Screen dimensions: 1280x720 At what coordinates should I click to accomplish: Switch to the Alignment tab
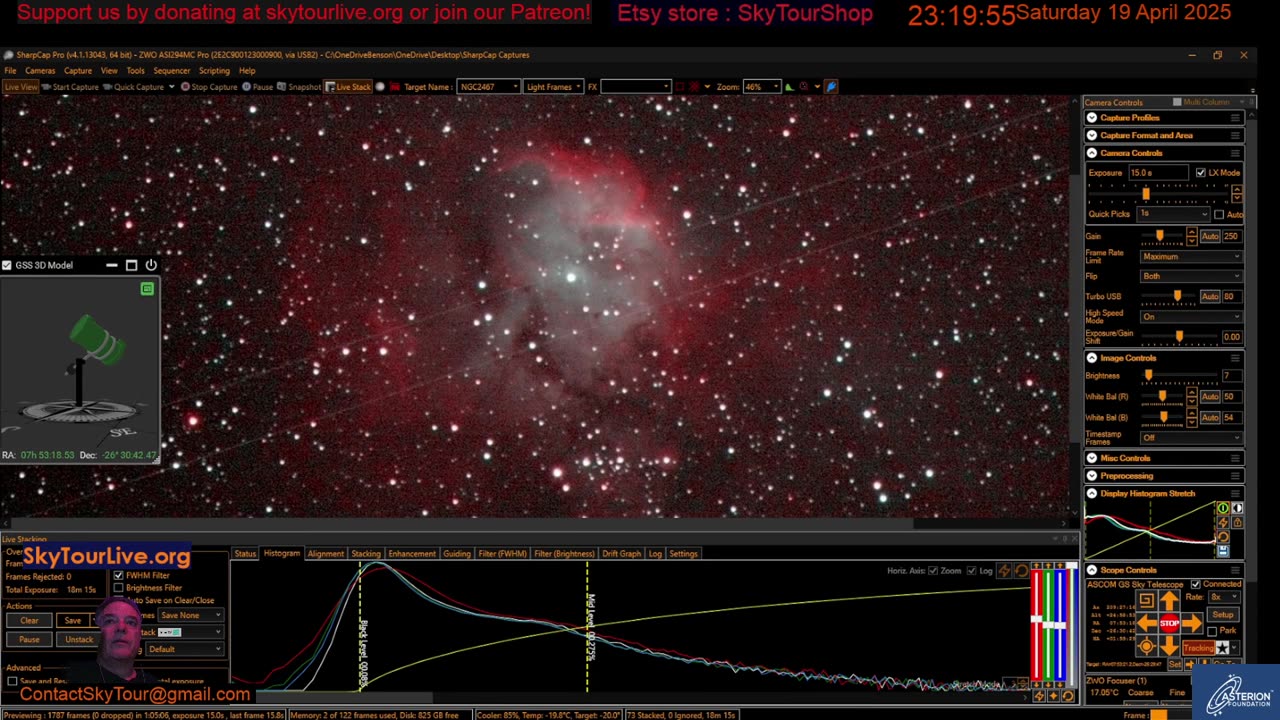pos(325,554)
